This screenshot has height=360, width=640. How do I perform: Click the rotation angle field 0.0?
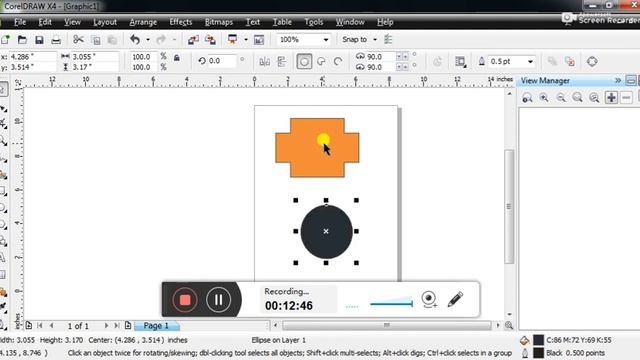222,61
